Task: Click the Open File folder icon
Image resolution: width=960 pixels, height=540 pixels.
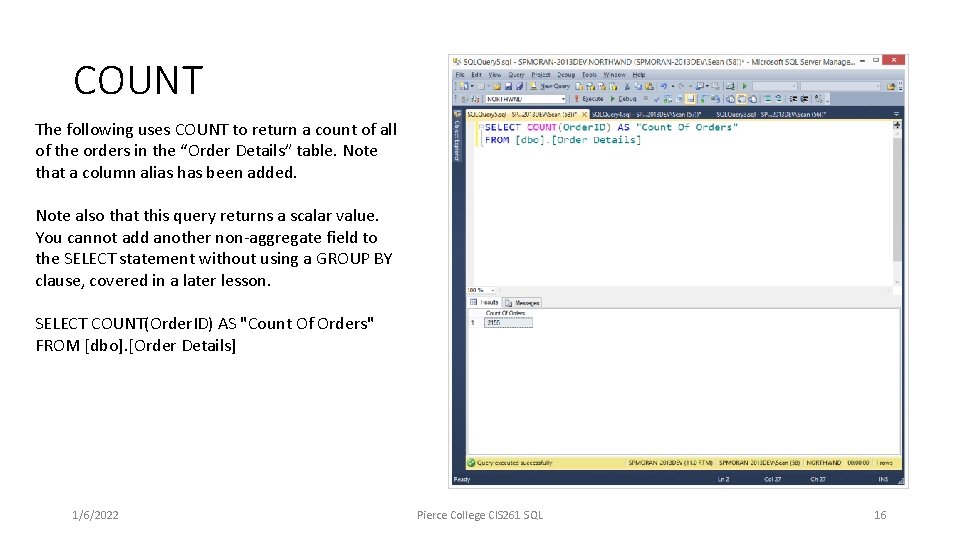Action: click(497, 86)
